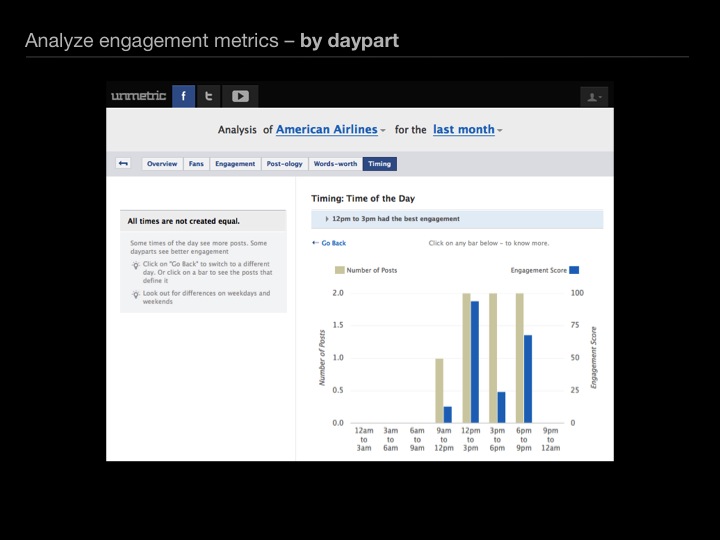The height and width of the screenshot is (540, 720).
Task: Click the lightbulb icon beside 'Look out for differences' tip
Action: pos(135,294)
